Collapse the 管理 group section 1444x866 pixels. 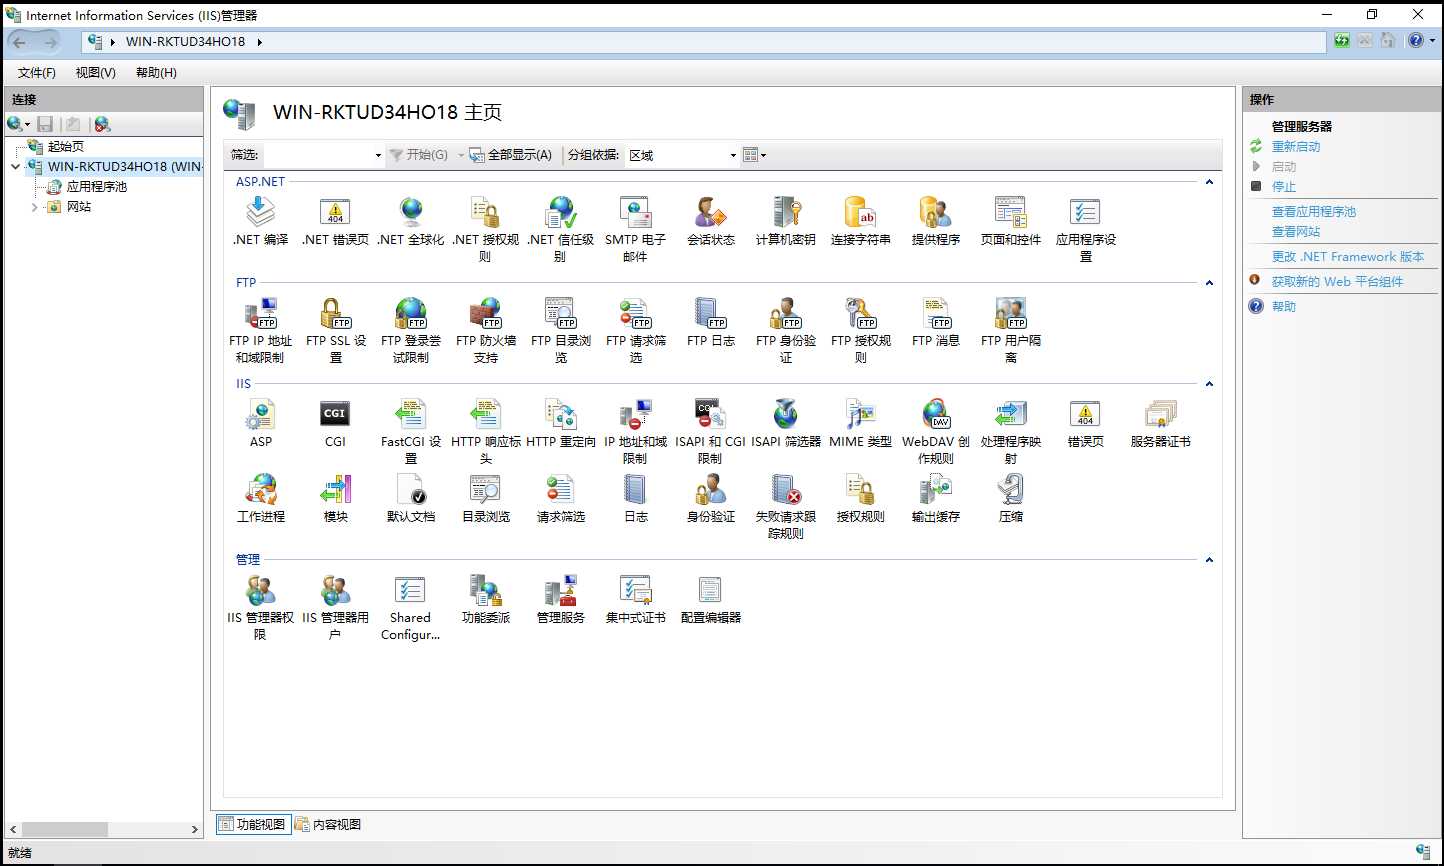[1209, 560]
